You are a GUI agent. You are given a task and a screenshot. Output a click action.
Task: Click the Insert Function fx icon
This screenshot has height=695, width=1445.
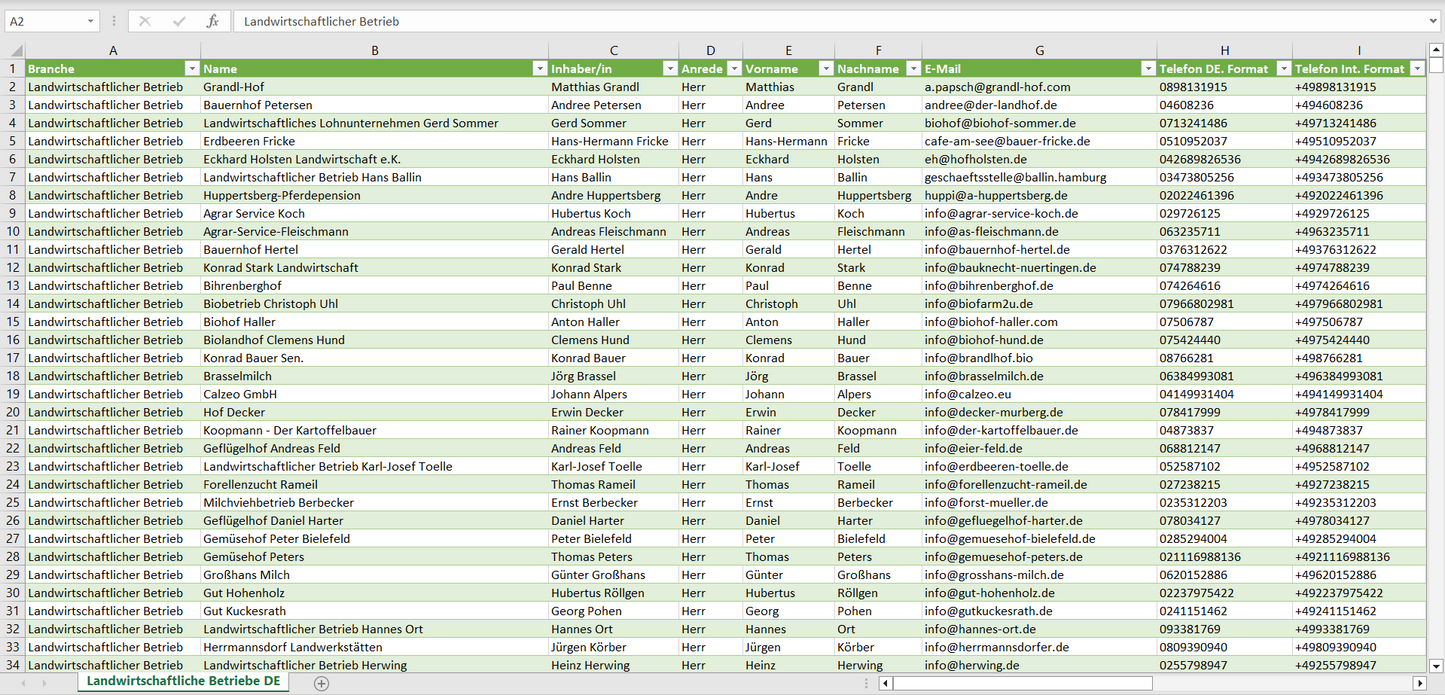click(212, 21)
